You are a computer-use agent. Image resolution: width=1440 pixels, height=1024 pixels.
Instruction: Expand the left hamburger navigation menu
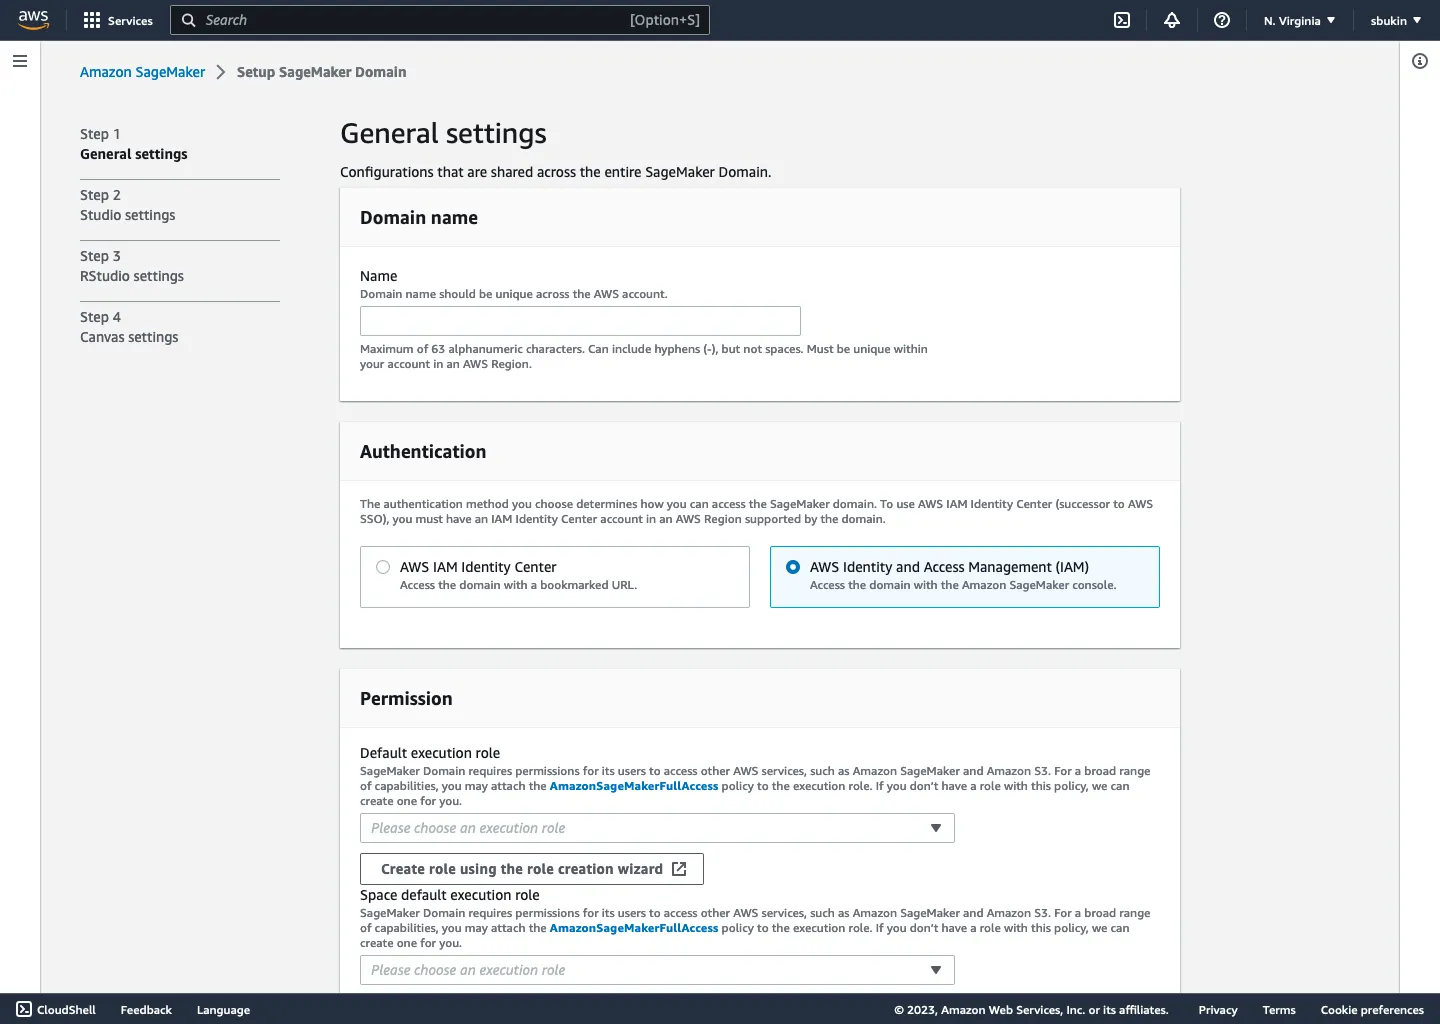(20, 61)
